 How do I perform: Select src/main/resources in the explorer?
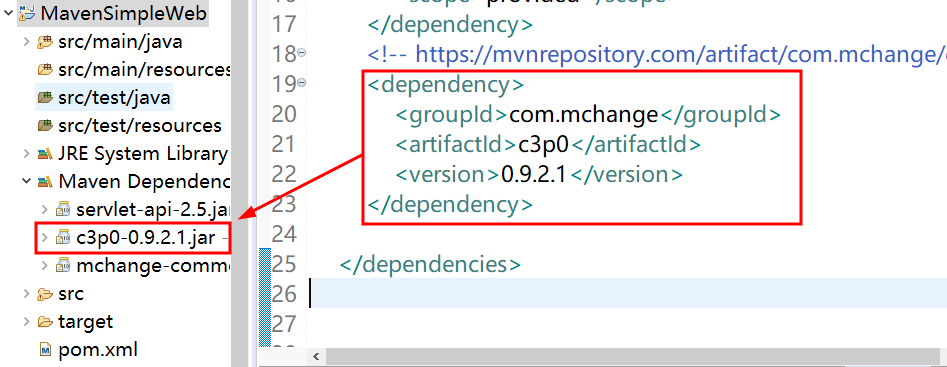click(x=144, y=69)
